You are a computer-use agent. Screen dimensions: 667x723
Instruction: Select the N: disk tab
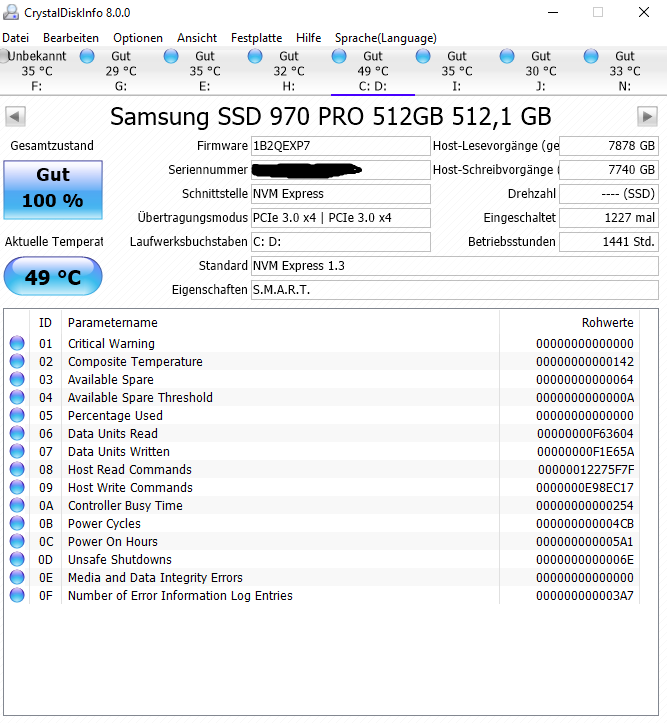tap(625, 71)
